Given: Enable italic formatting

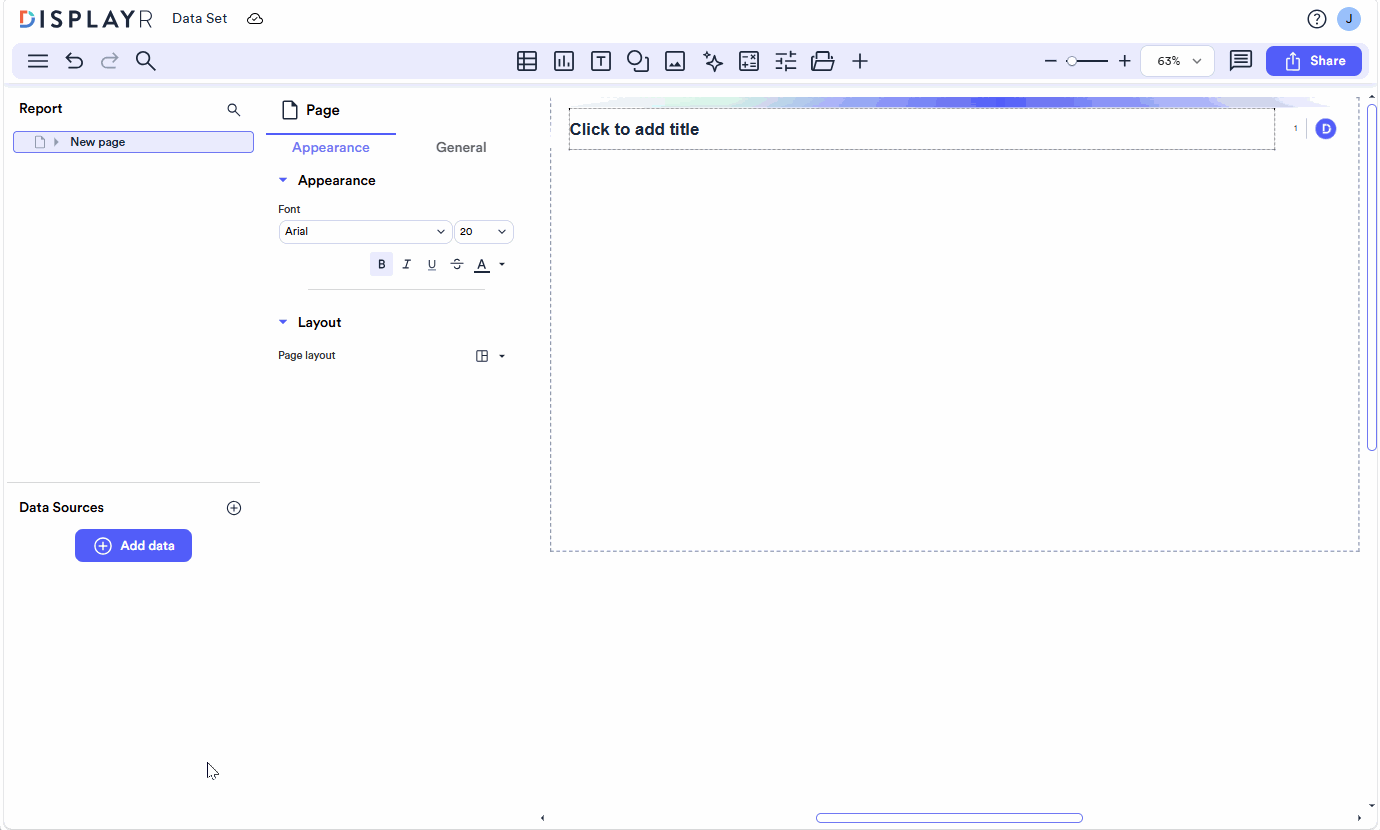Looking at the screenshot, I should [x=406, y=264].
